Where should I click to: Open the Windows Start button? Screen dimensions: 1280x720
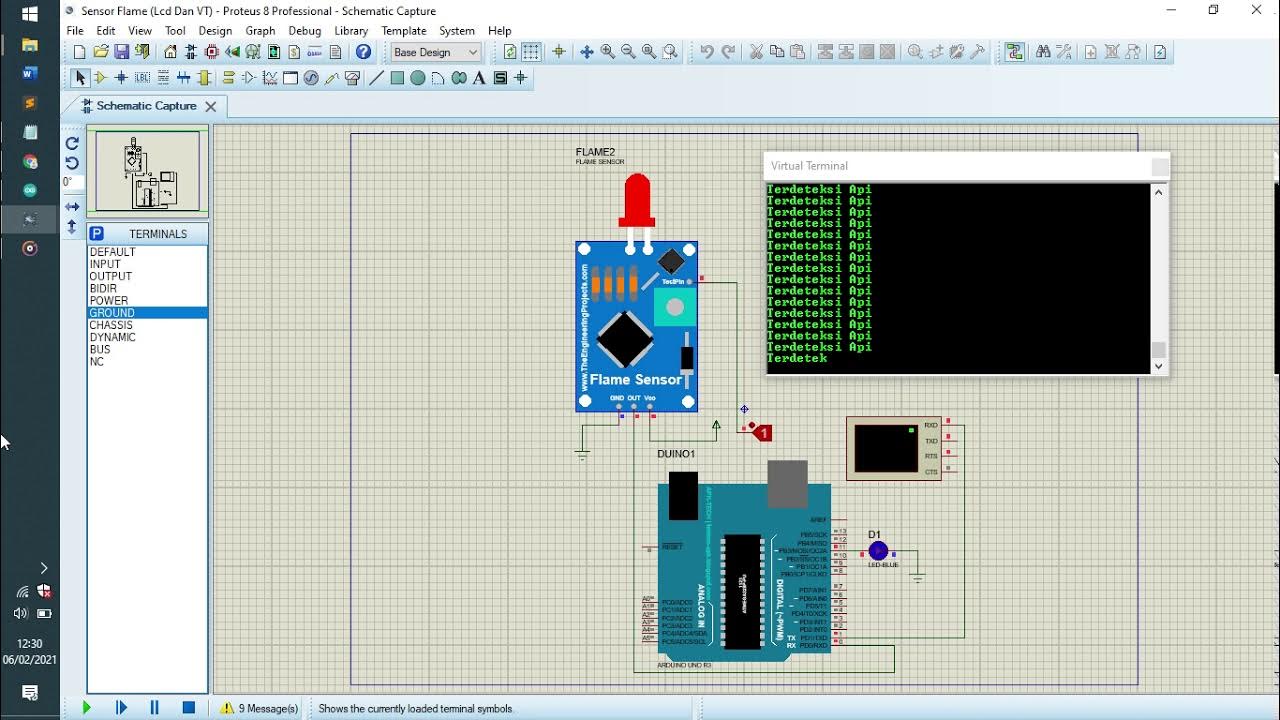pyautogui.click(x=29, y=14)
